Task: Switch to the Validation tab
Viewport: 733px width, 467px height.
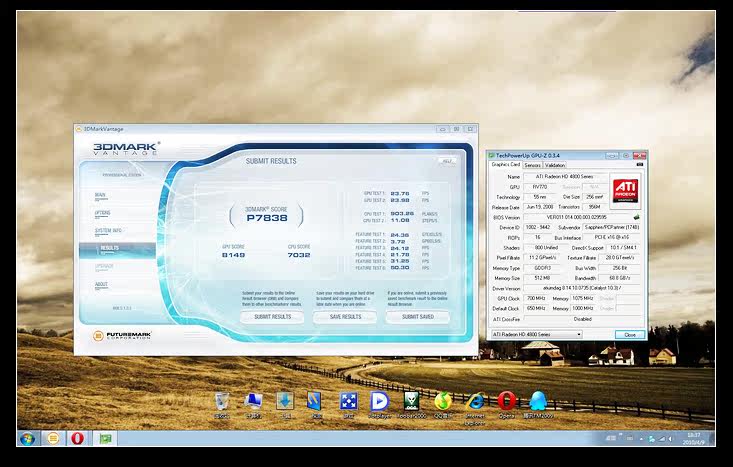Action: tap(555, 165)
